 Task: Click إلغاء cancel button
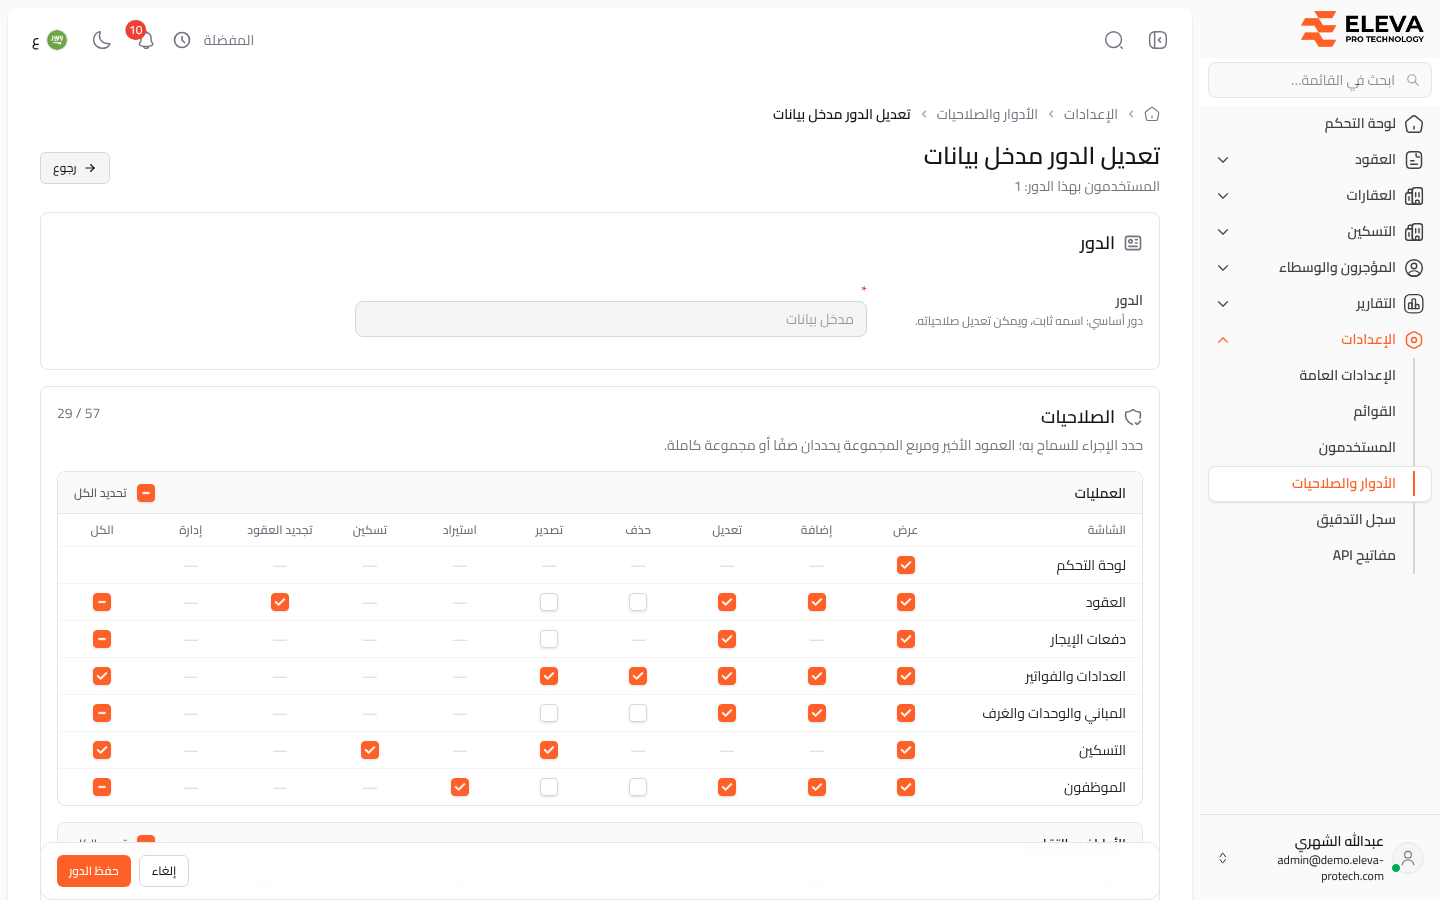pos(164,871)
